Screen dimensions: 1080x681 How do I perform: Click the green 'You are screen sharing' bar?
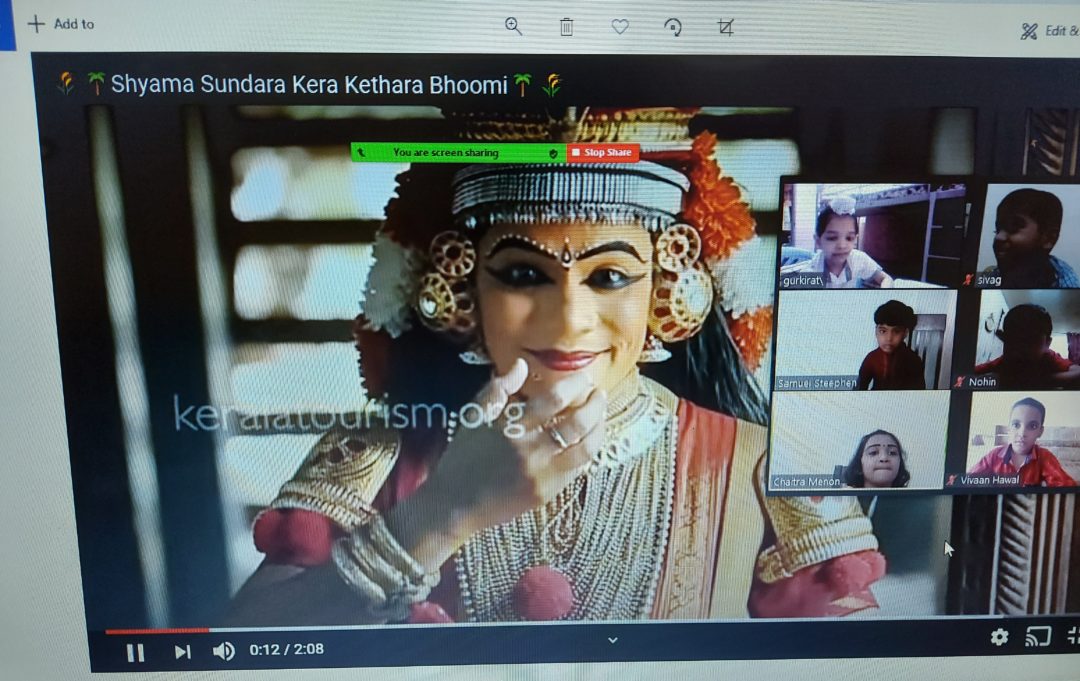pos(459,152)
